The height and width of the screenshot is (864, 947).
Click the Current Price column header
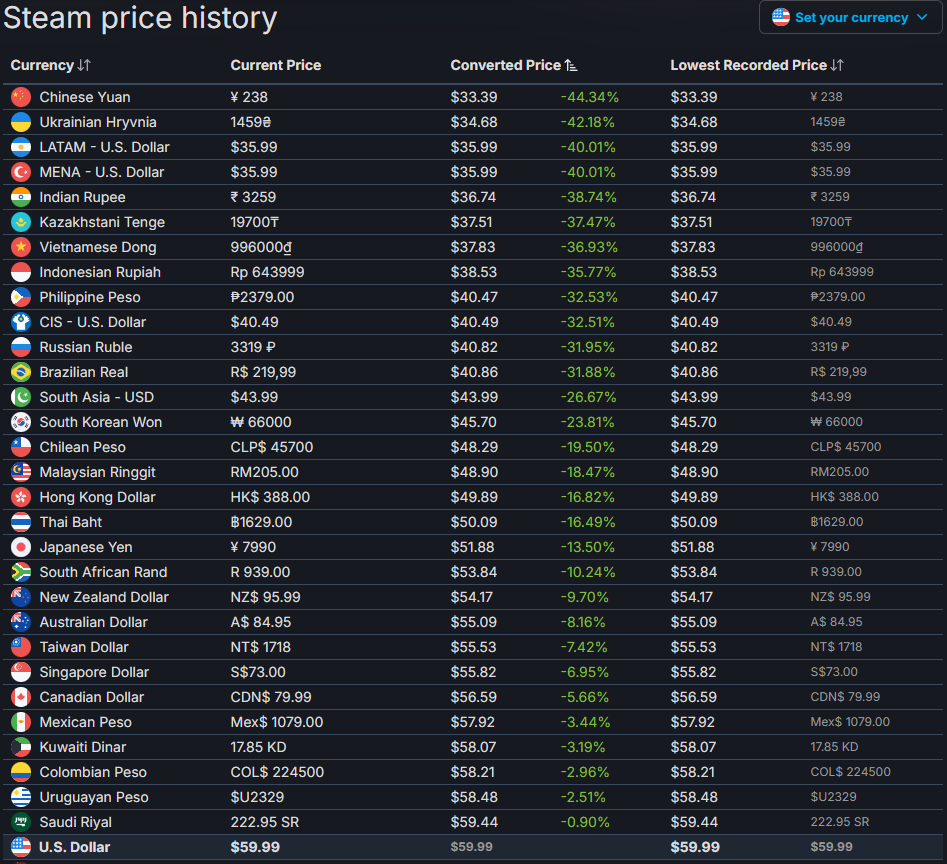point(276,65)
